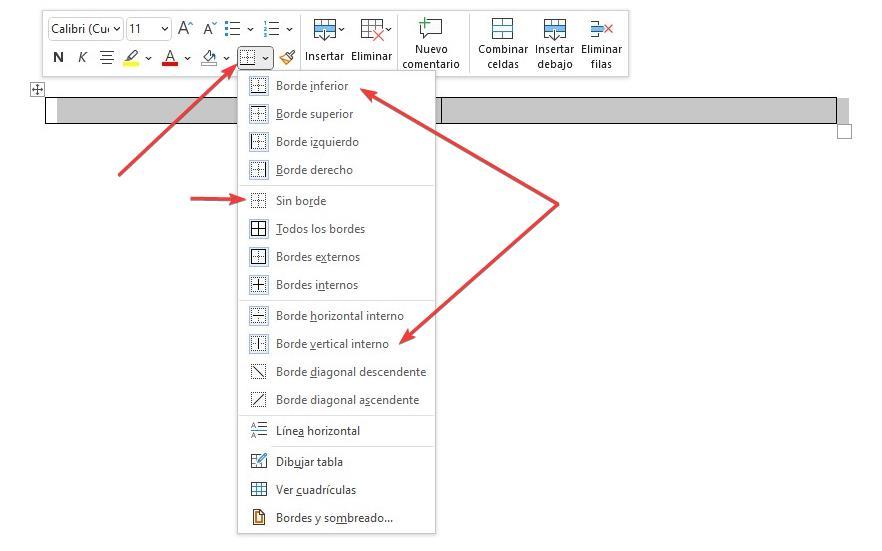Choose Borde vertical interno
The image size is (882, 551).
tap(336, 344)
